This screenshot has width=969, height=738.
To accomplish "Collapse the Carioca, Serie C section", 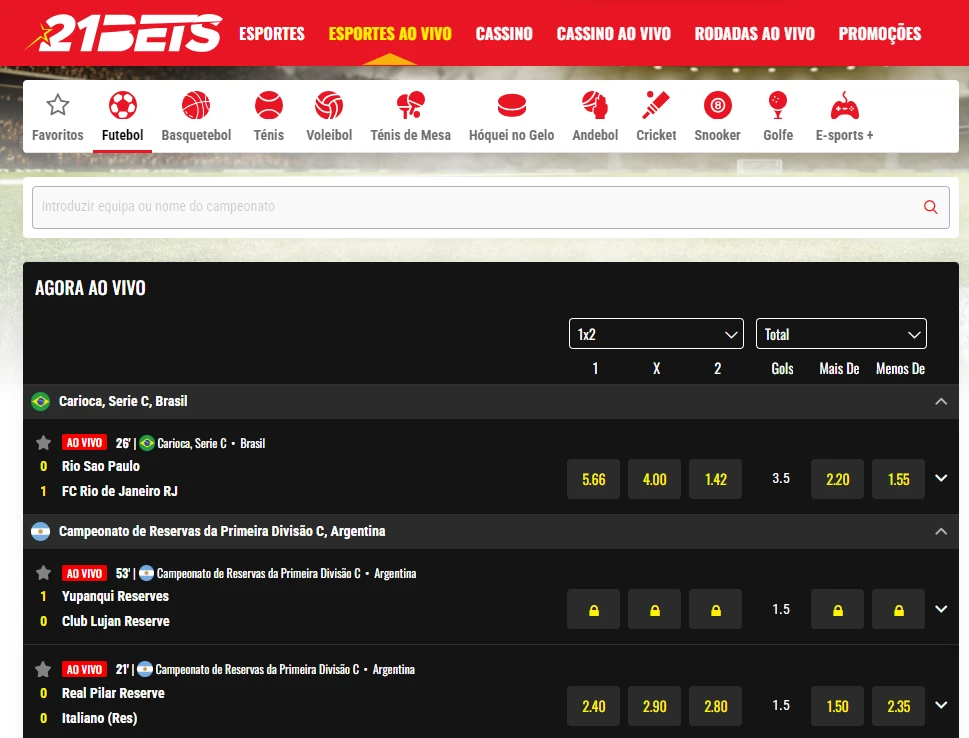I will (x=941, y=401).
